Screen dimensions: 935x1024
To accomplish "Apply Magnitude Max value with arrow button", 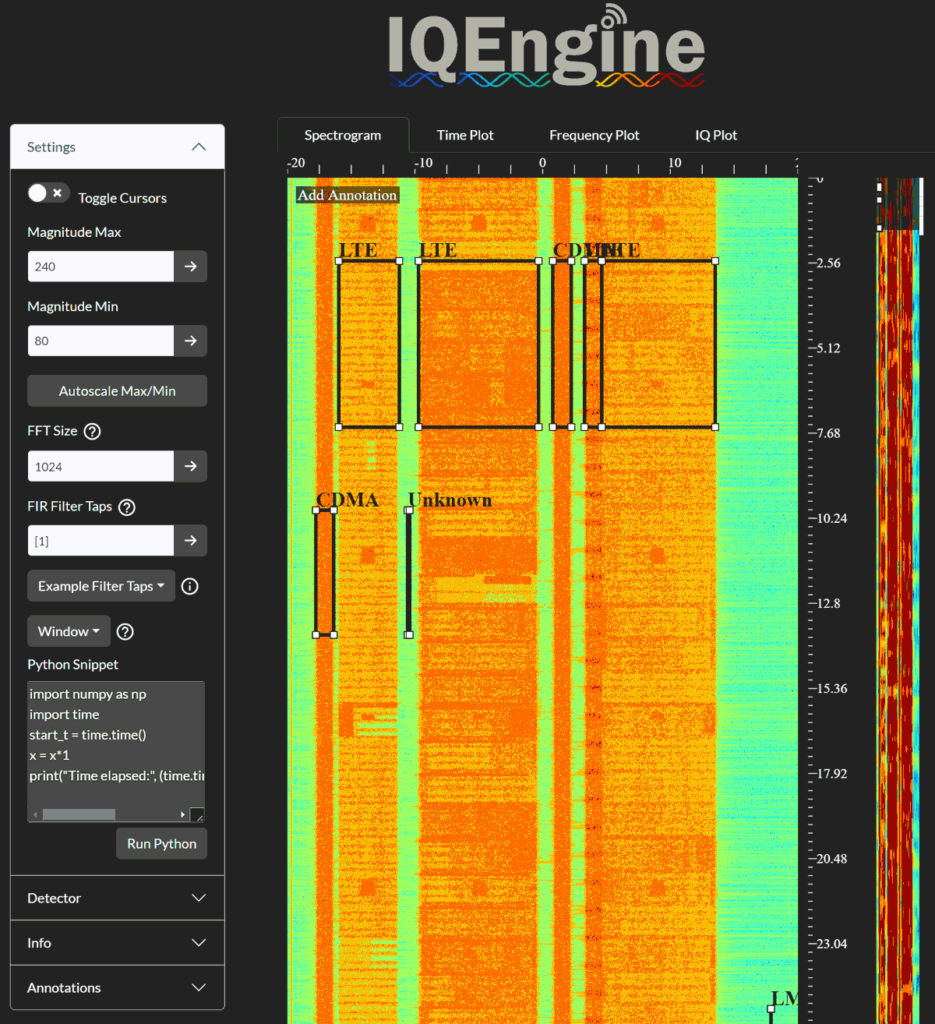I will pos(190,266).
